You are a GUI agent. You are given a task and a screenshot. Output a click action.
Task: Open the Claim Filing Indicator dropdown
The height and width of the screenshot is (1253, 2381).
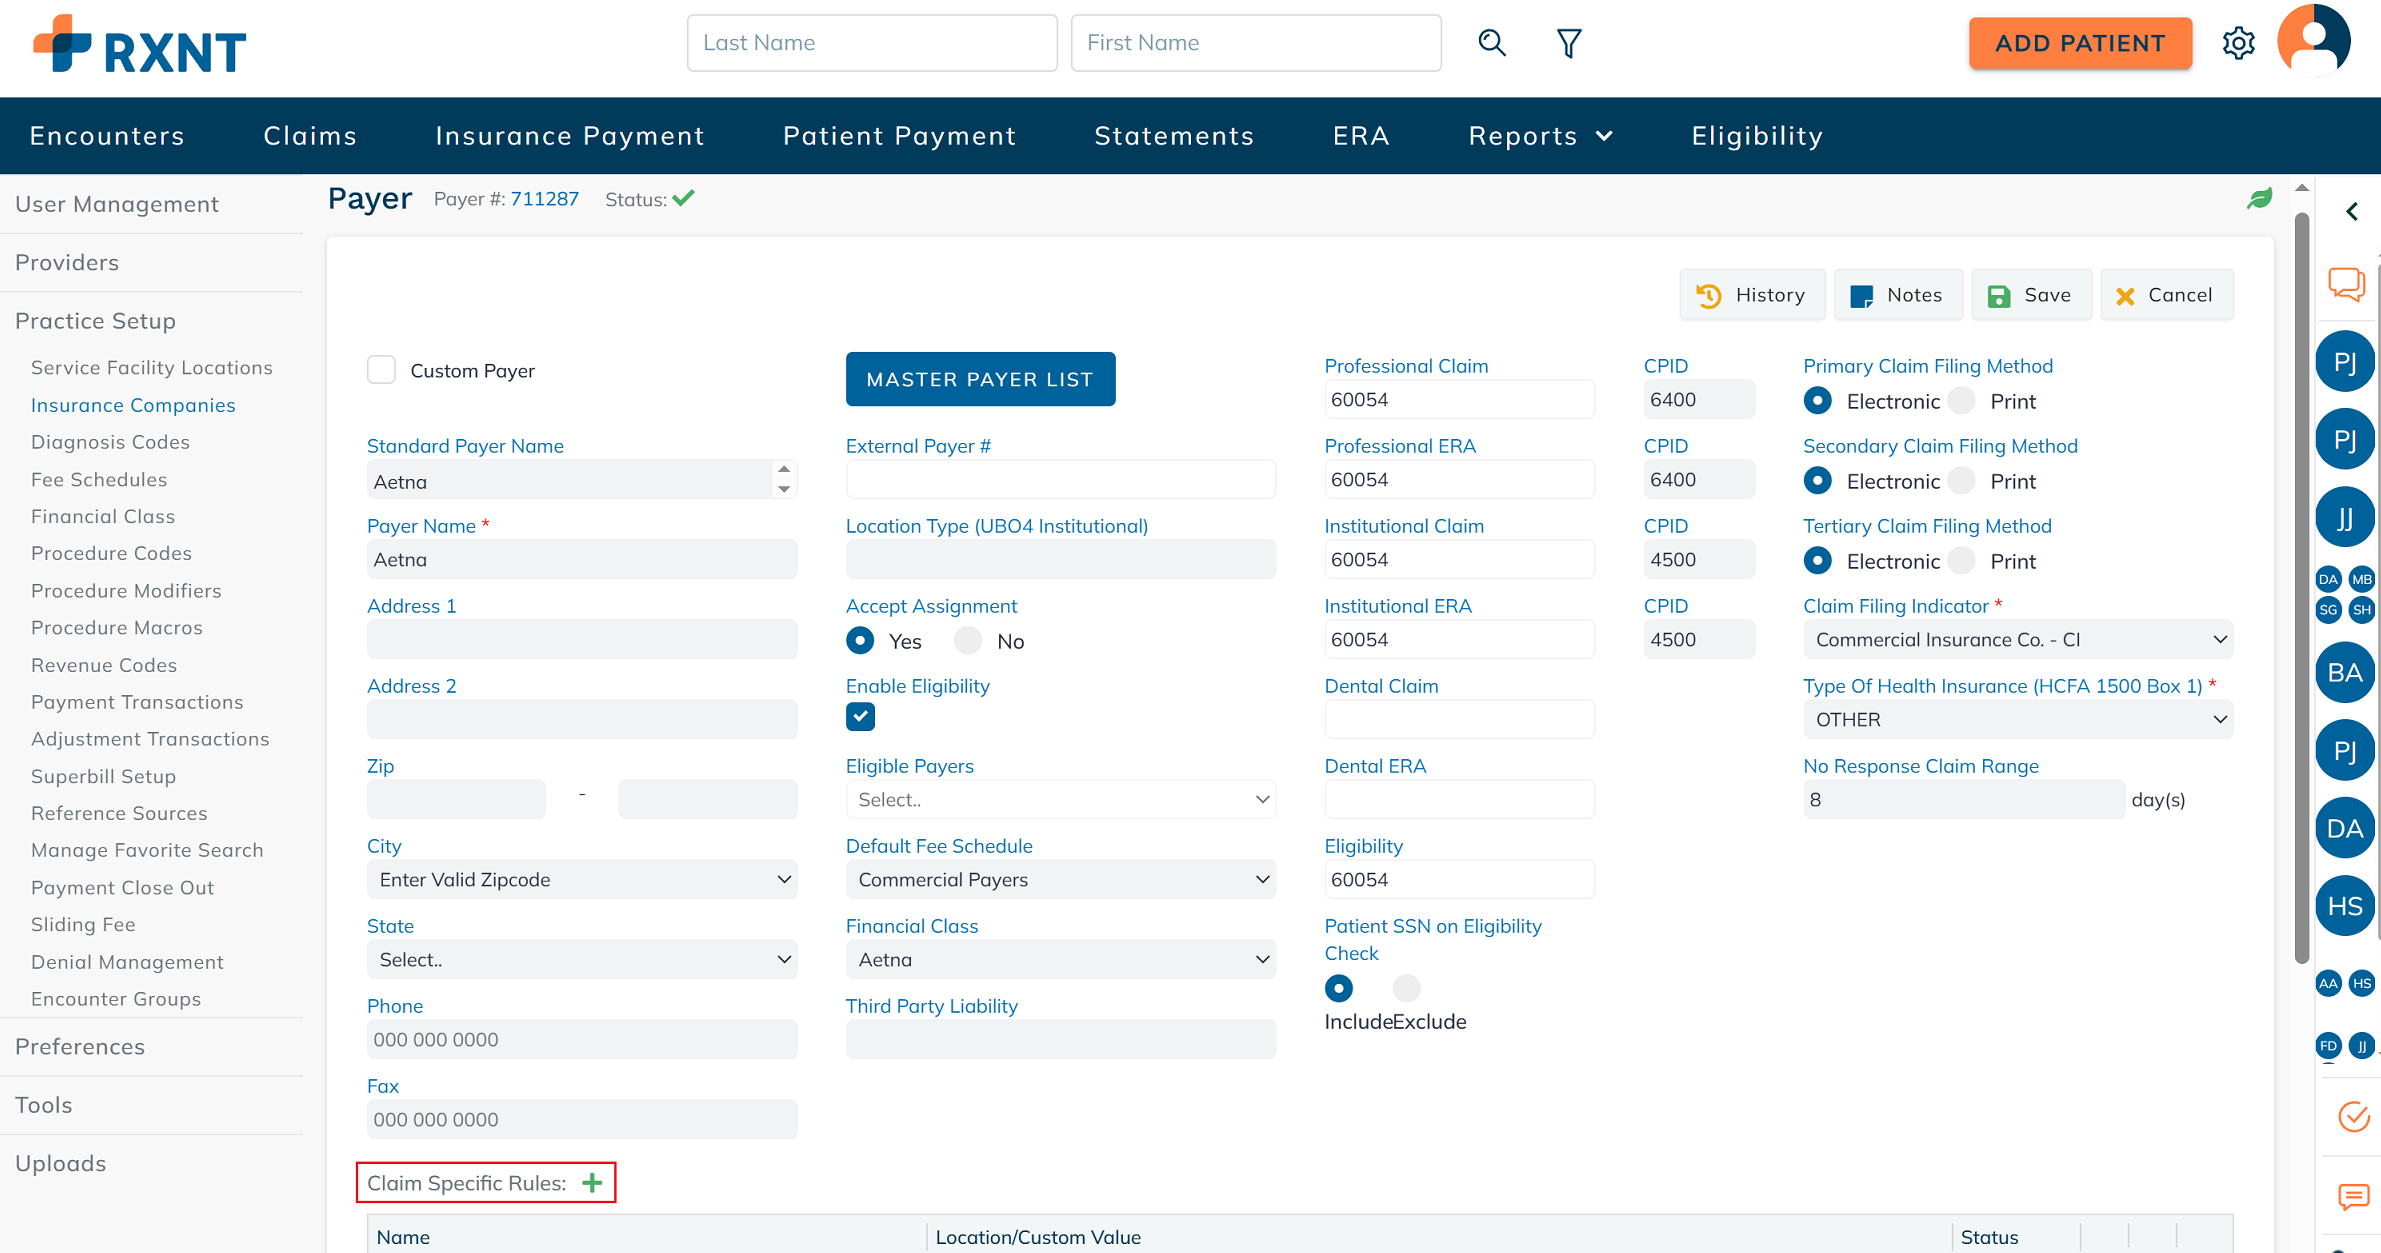[x=2017, y=640]
